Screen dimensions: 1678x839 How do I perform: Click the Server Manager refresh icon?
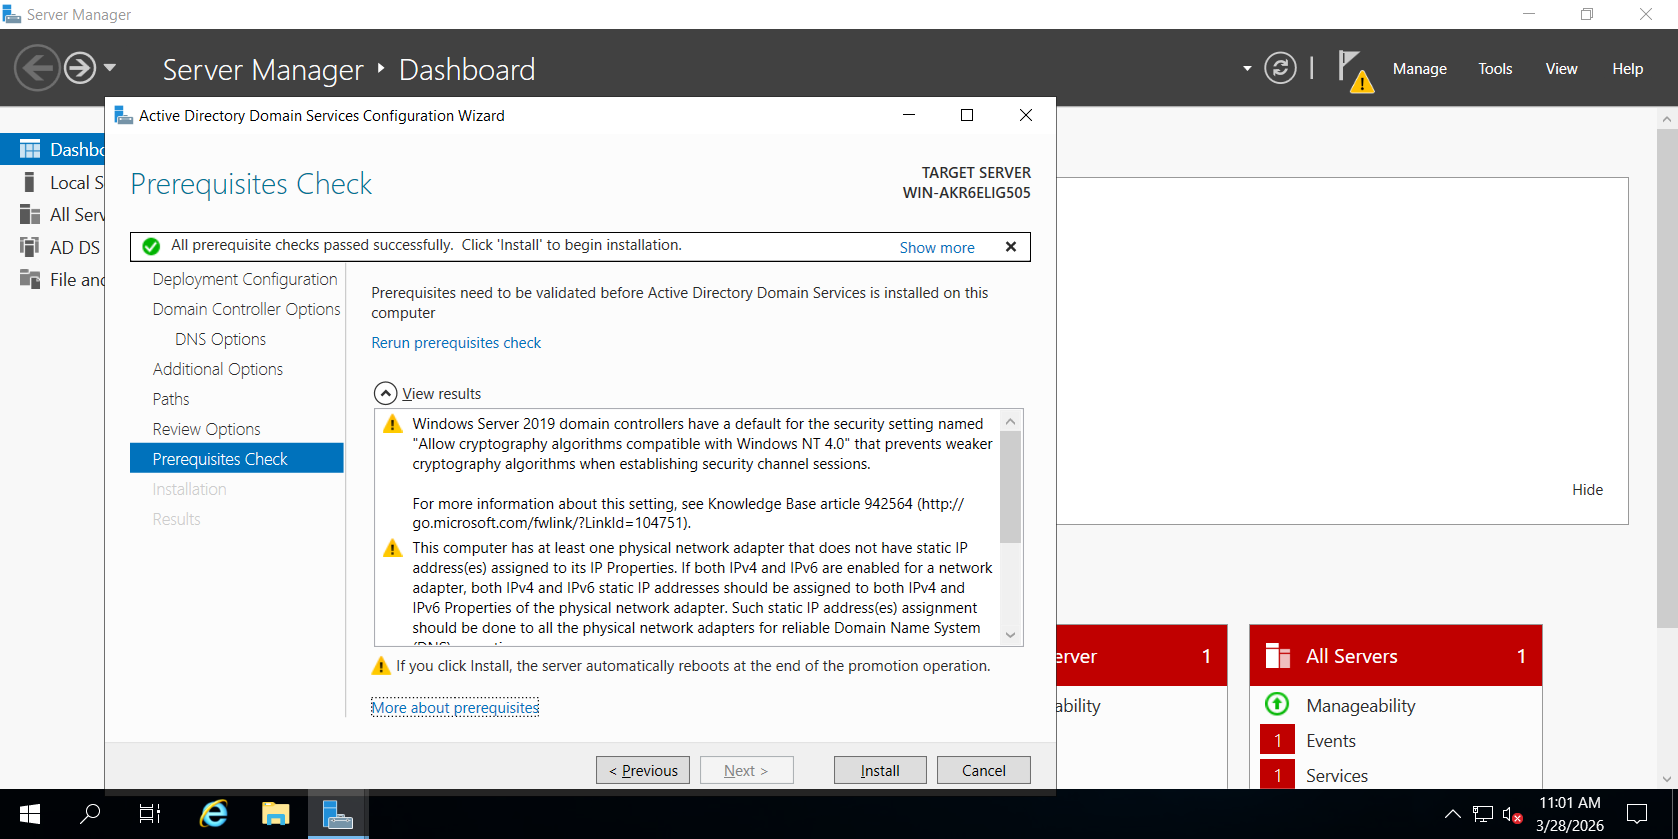coord(1280,68)
